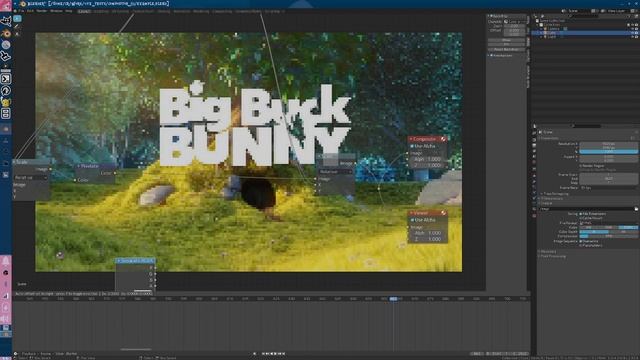Open the Frame Rate dropdown
The height and width of the screenshot is (360, 640).
609,188
